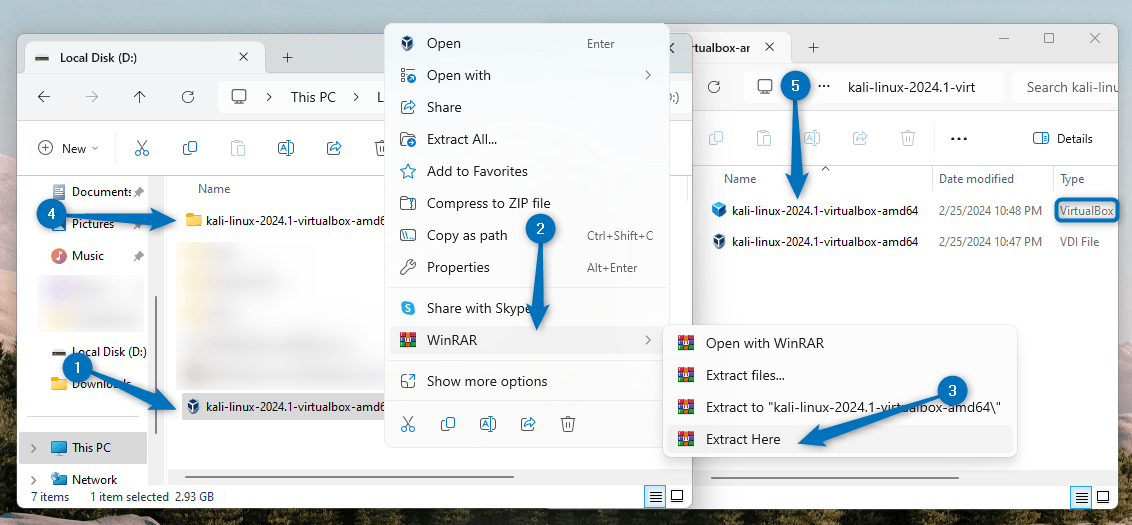Screen dimensions: 1132x525
Task: Select Local Disk (D:) in sidebar
Action: pos(100,352)
